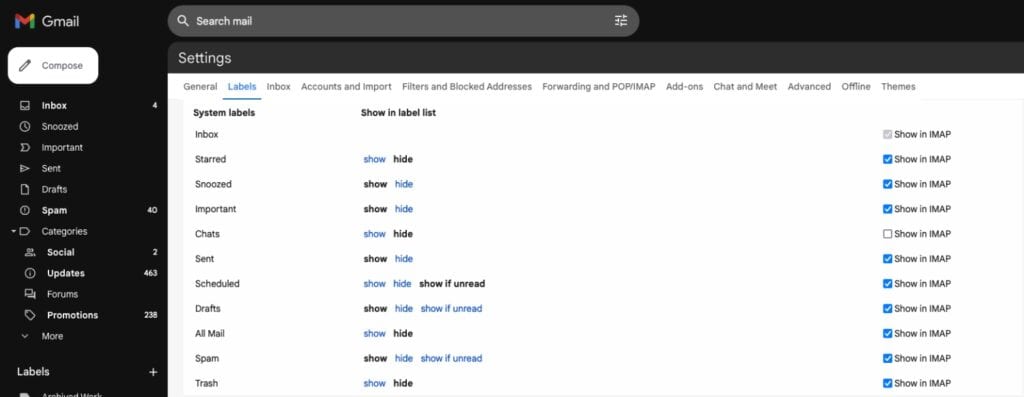Click the Important marker icon
This screenshot has height=397, width=1024.
pos(25,148)
